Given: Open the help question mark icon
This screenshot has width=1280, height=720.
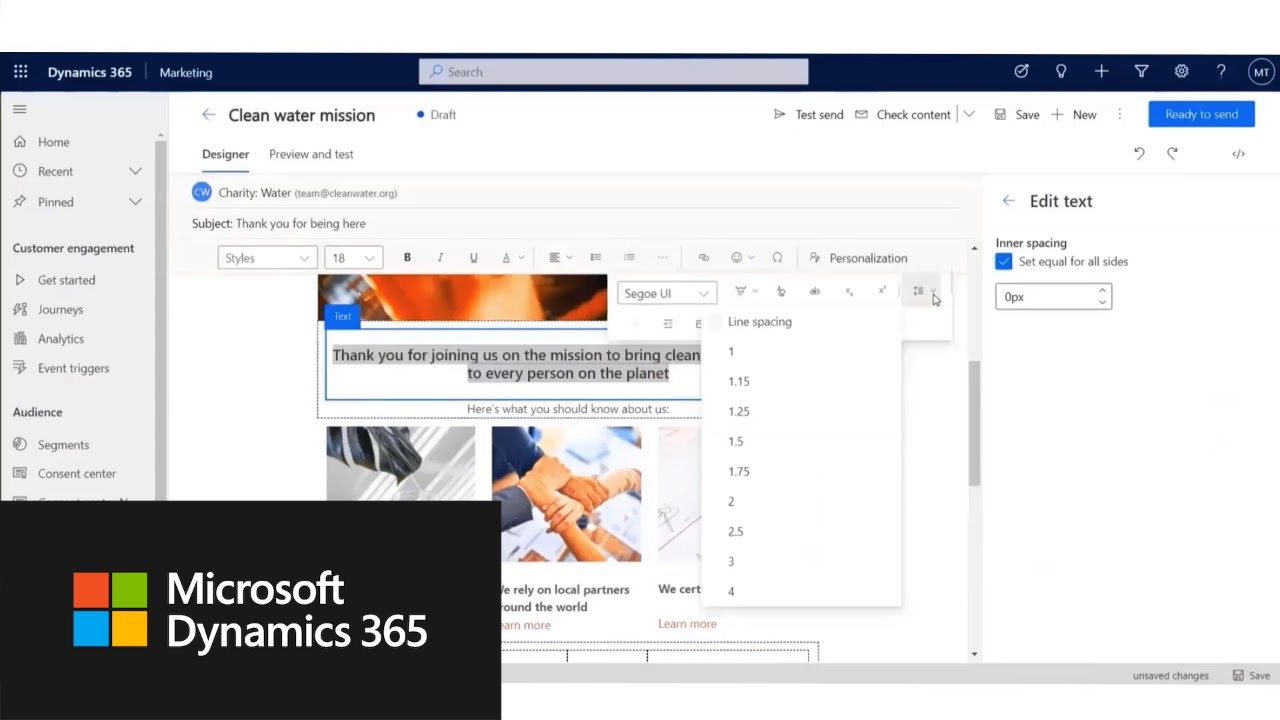Looking at the screenshot, I should click(1221, 72).
